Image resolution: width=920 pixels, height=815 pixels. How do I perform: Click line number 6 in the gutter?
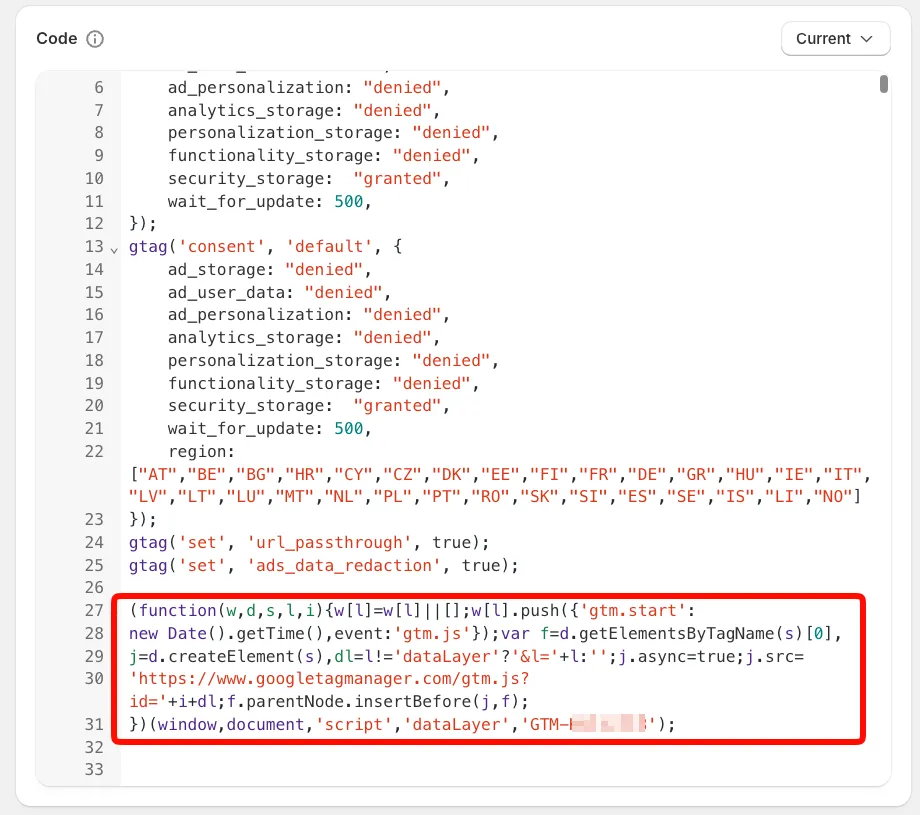(x=99, y=87)
